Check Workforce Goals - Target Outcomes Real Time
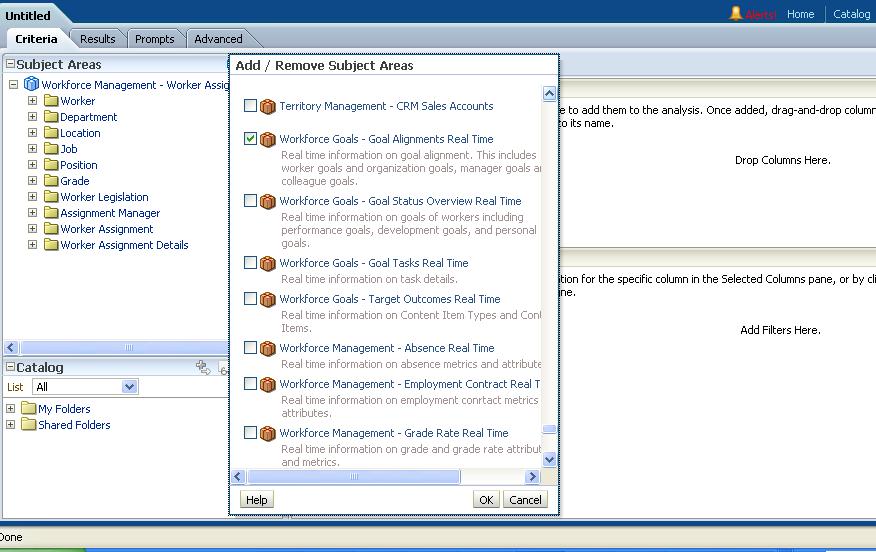This screenshot has height=552, width=876. [250, 298]
